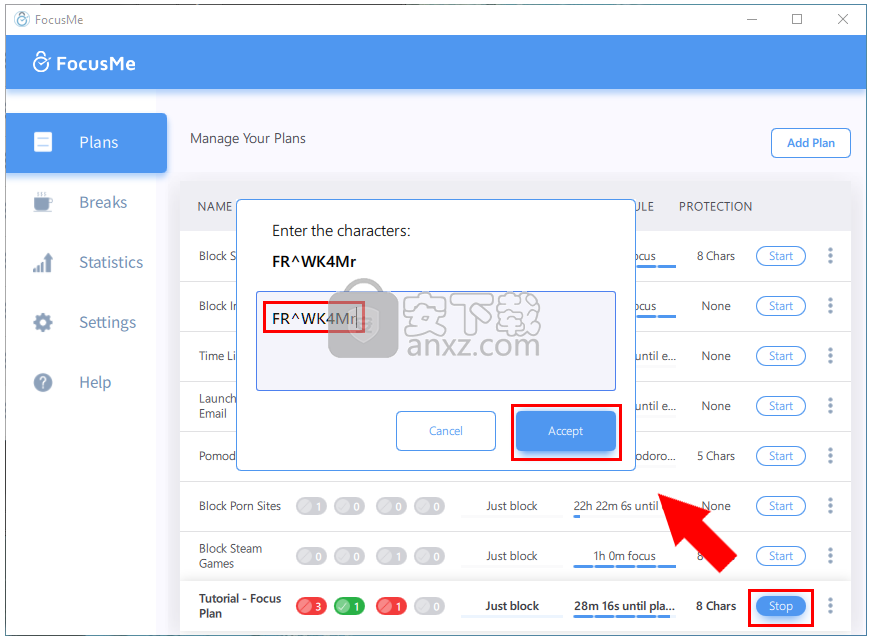This screenshot has width=872, height=640.
Task: Click into the characters text input box
Action: tap(435, 341)
